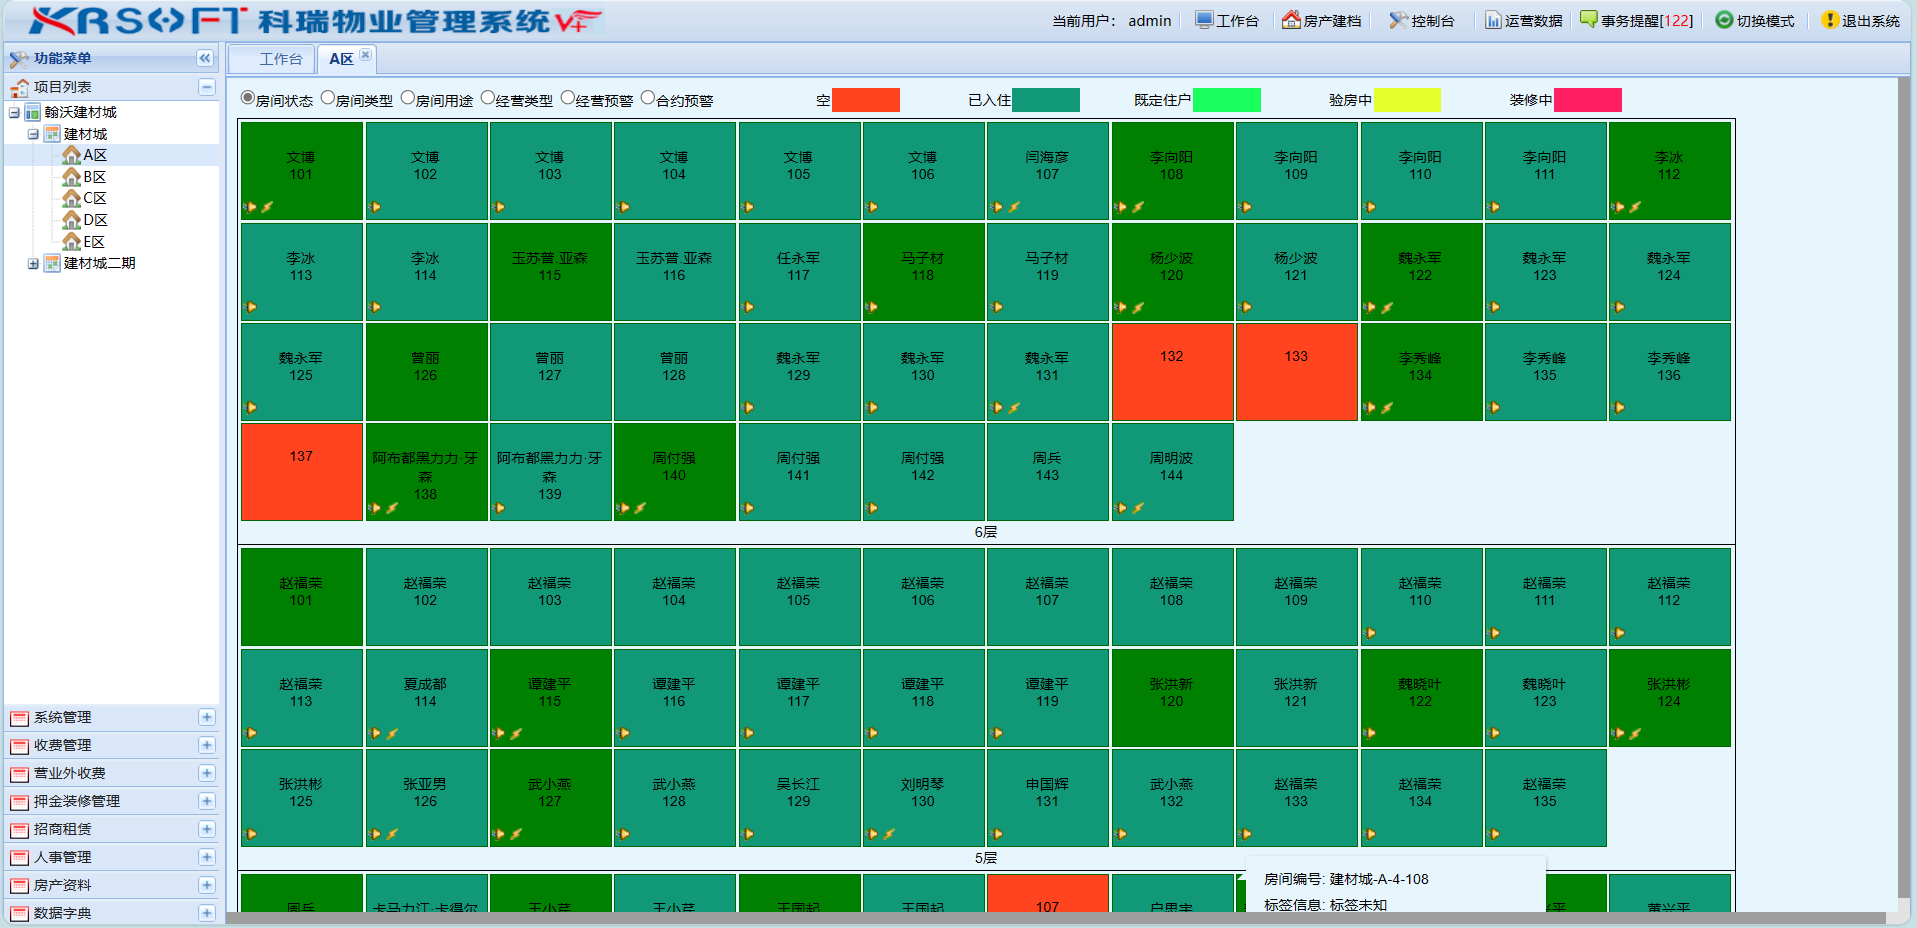Open empty room 137 on 6层
The width and height of the screenshot is (1917, 928).
click(x=301, y=471)
